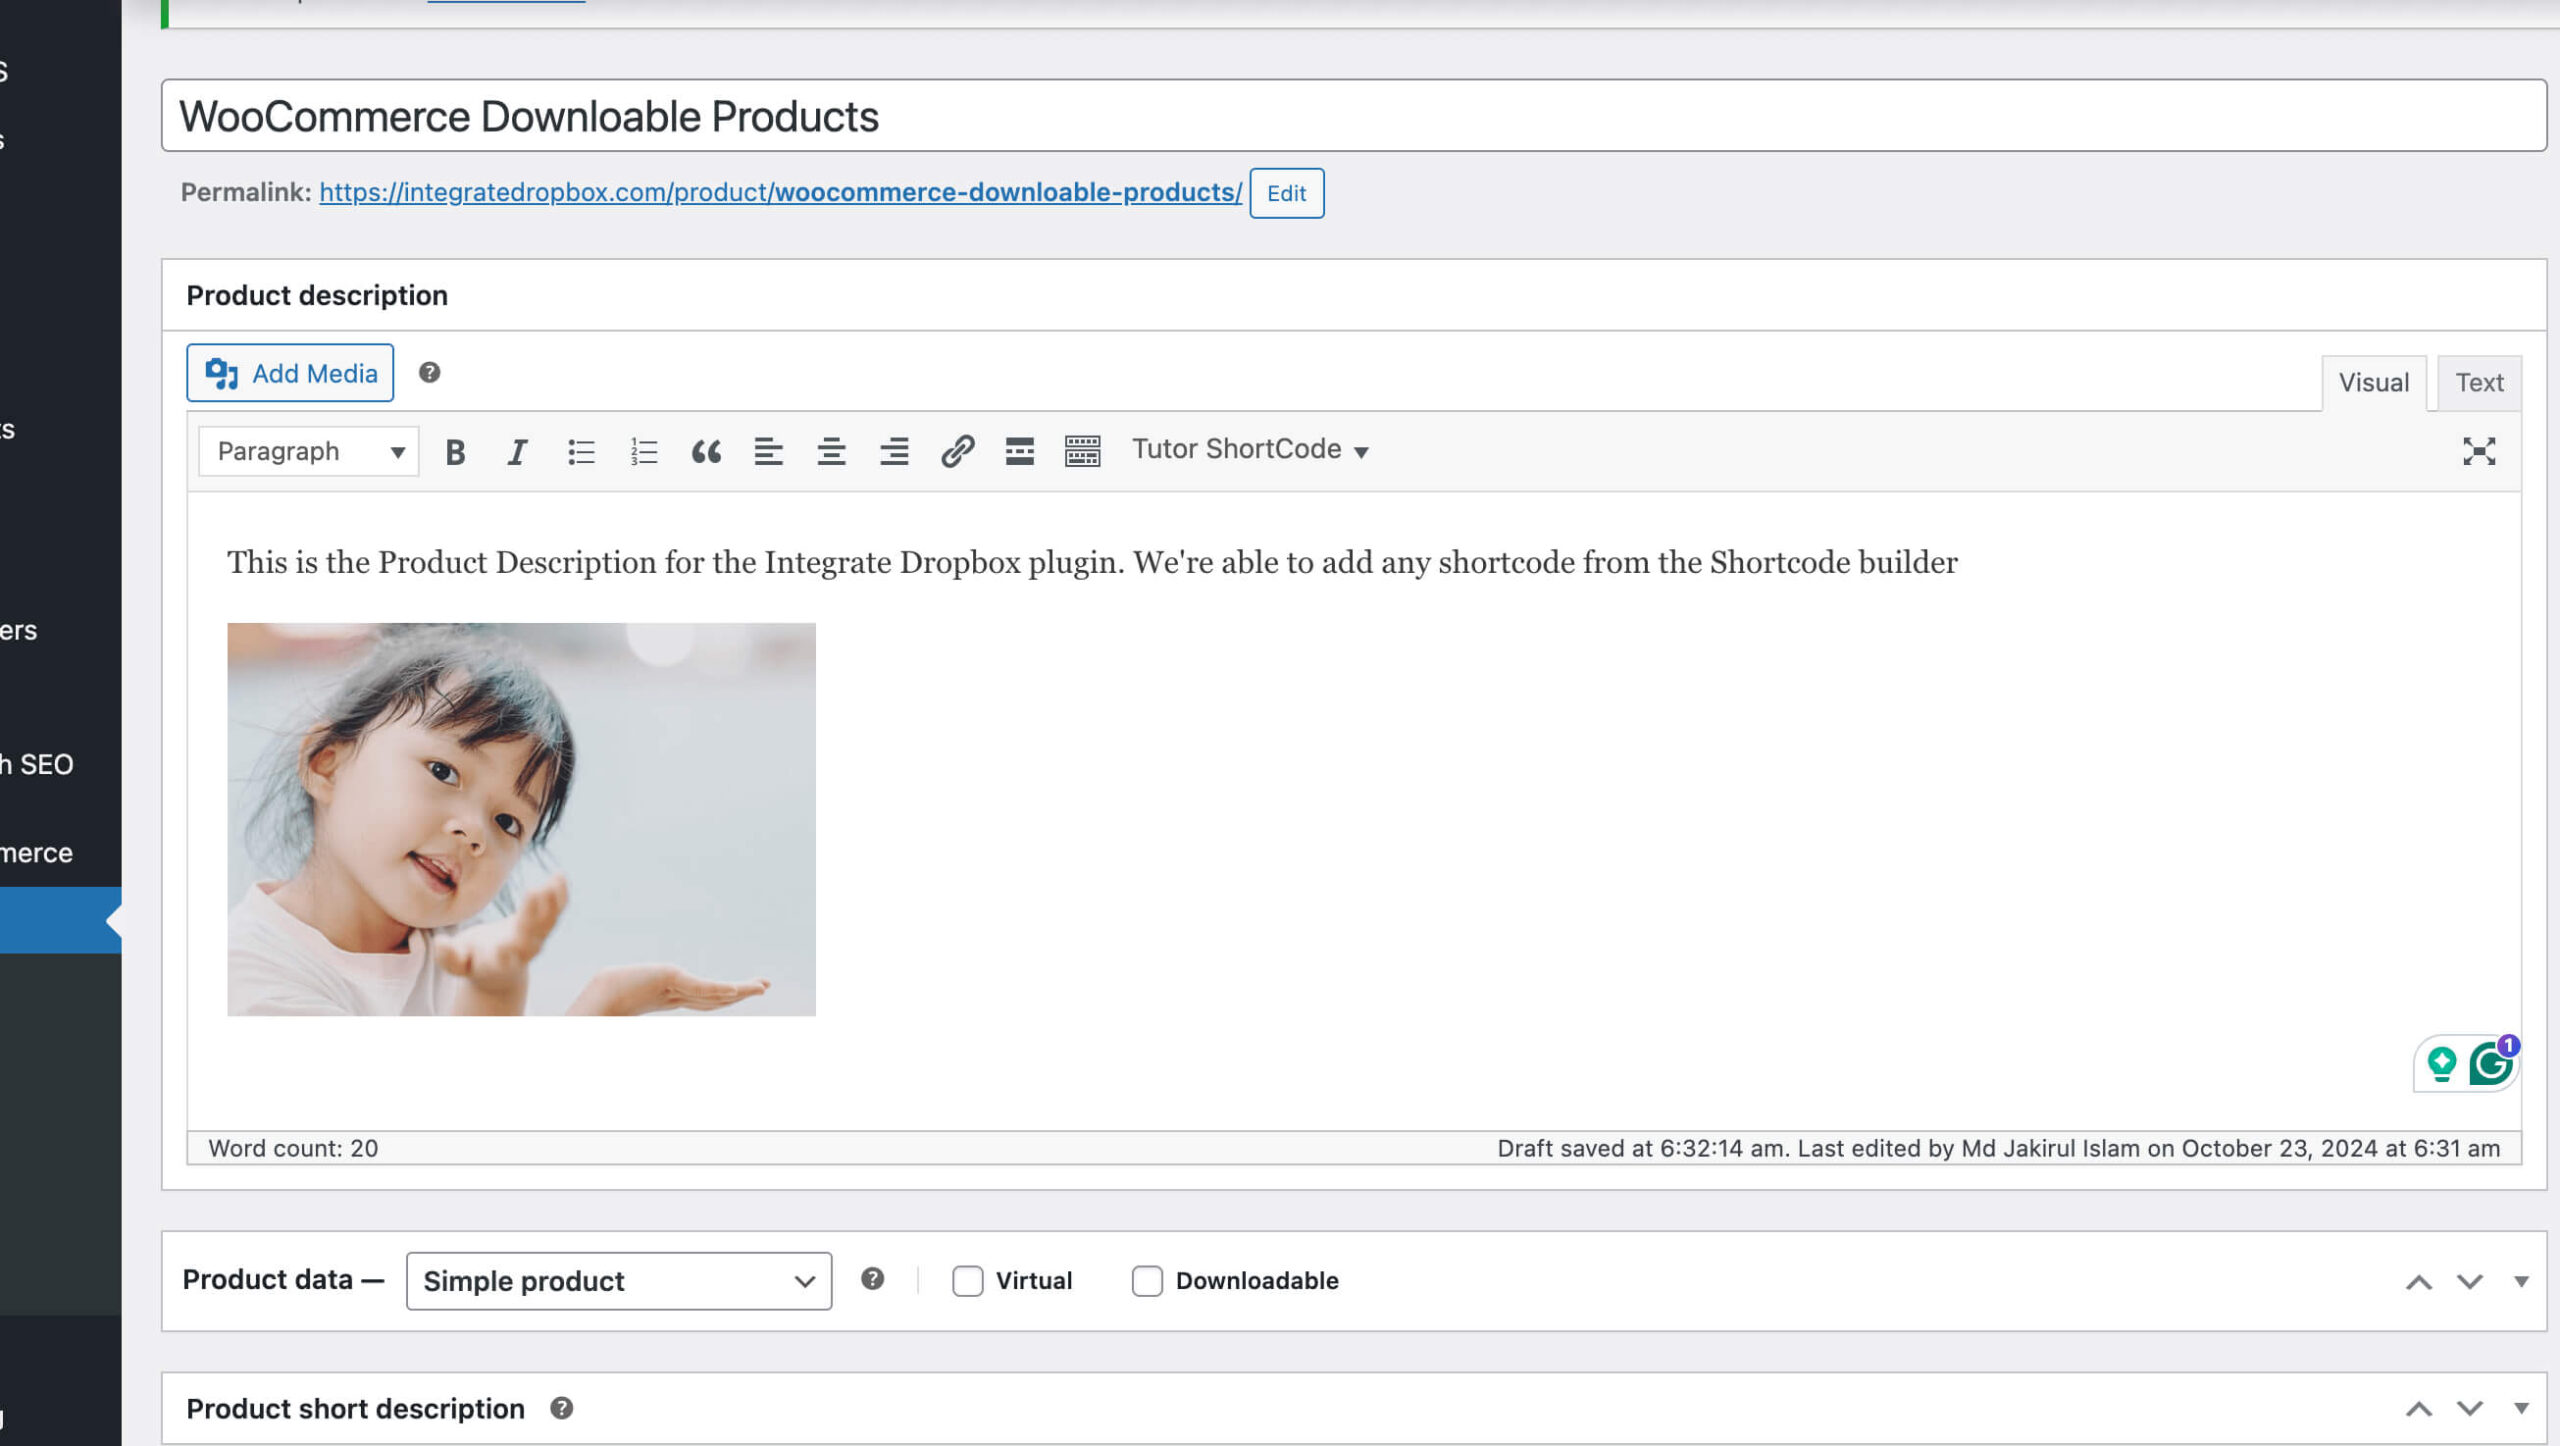
Task: Click the Ordered list icon
Action: [x=642, y=450]
